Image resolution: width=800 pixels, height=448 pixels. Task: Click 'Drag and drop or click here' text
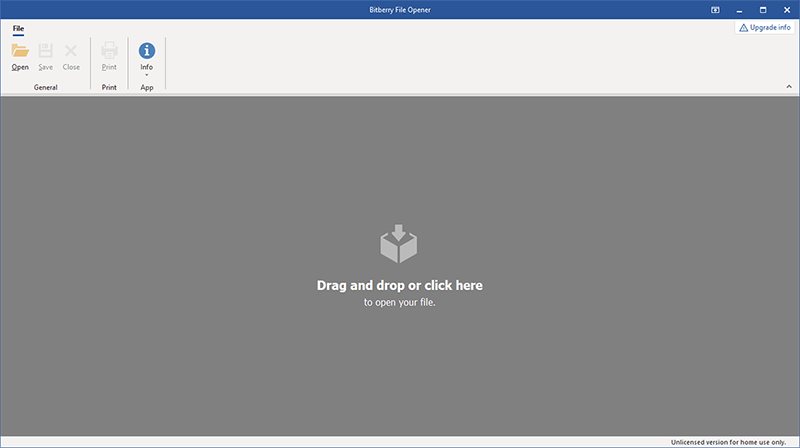point(399,285)
